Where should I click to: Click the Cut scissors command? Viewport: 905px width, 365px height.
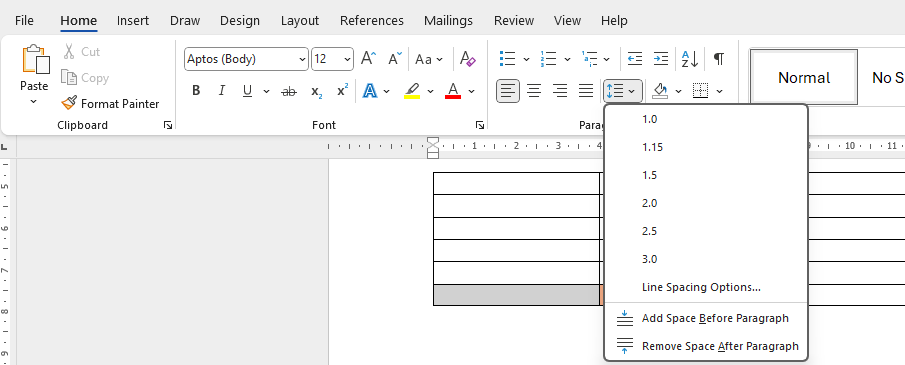tap(81, 52)
